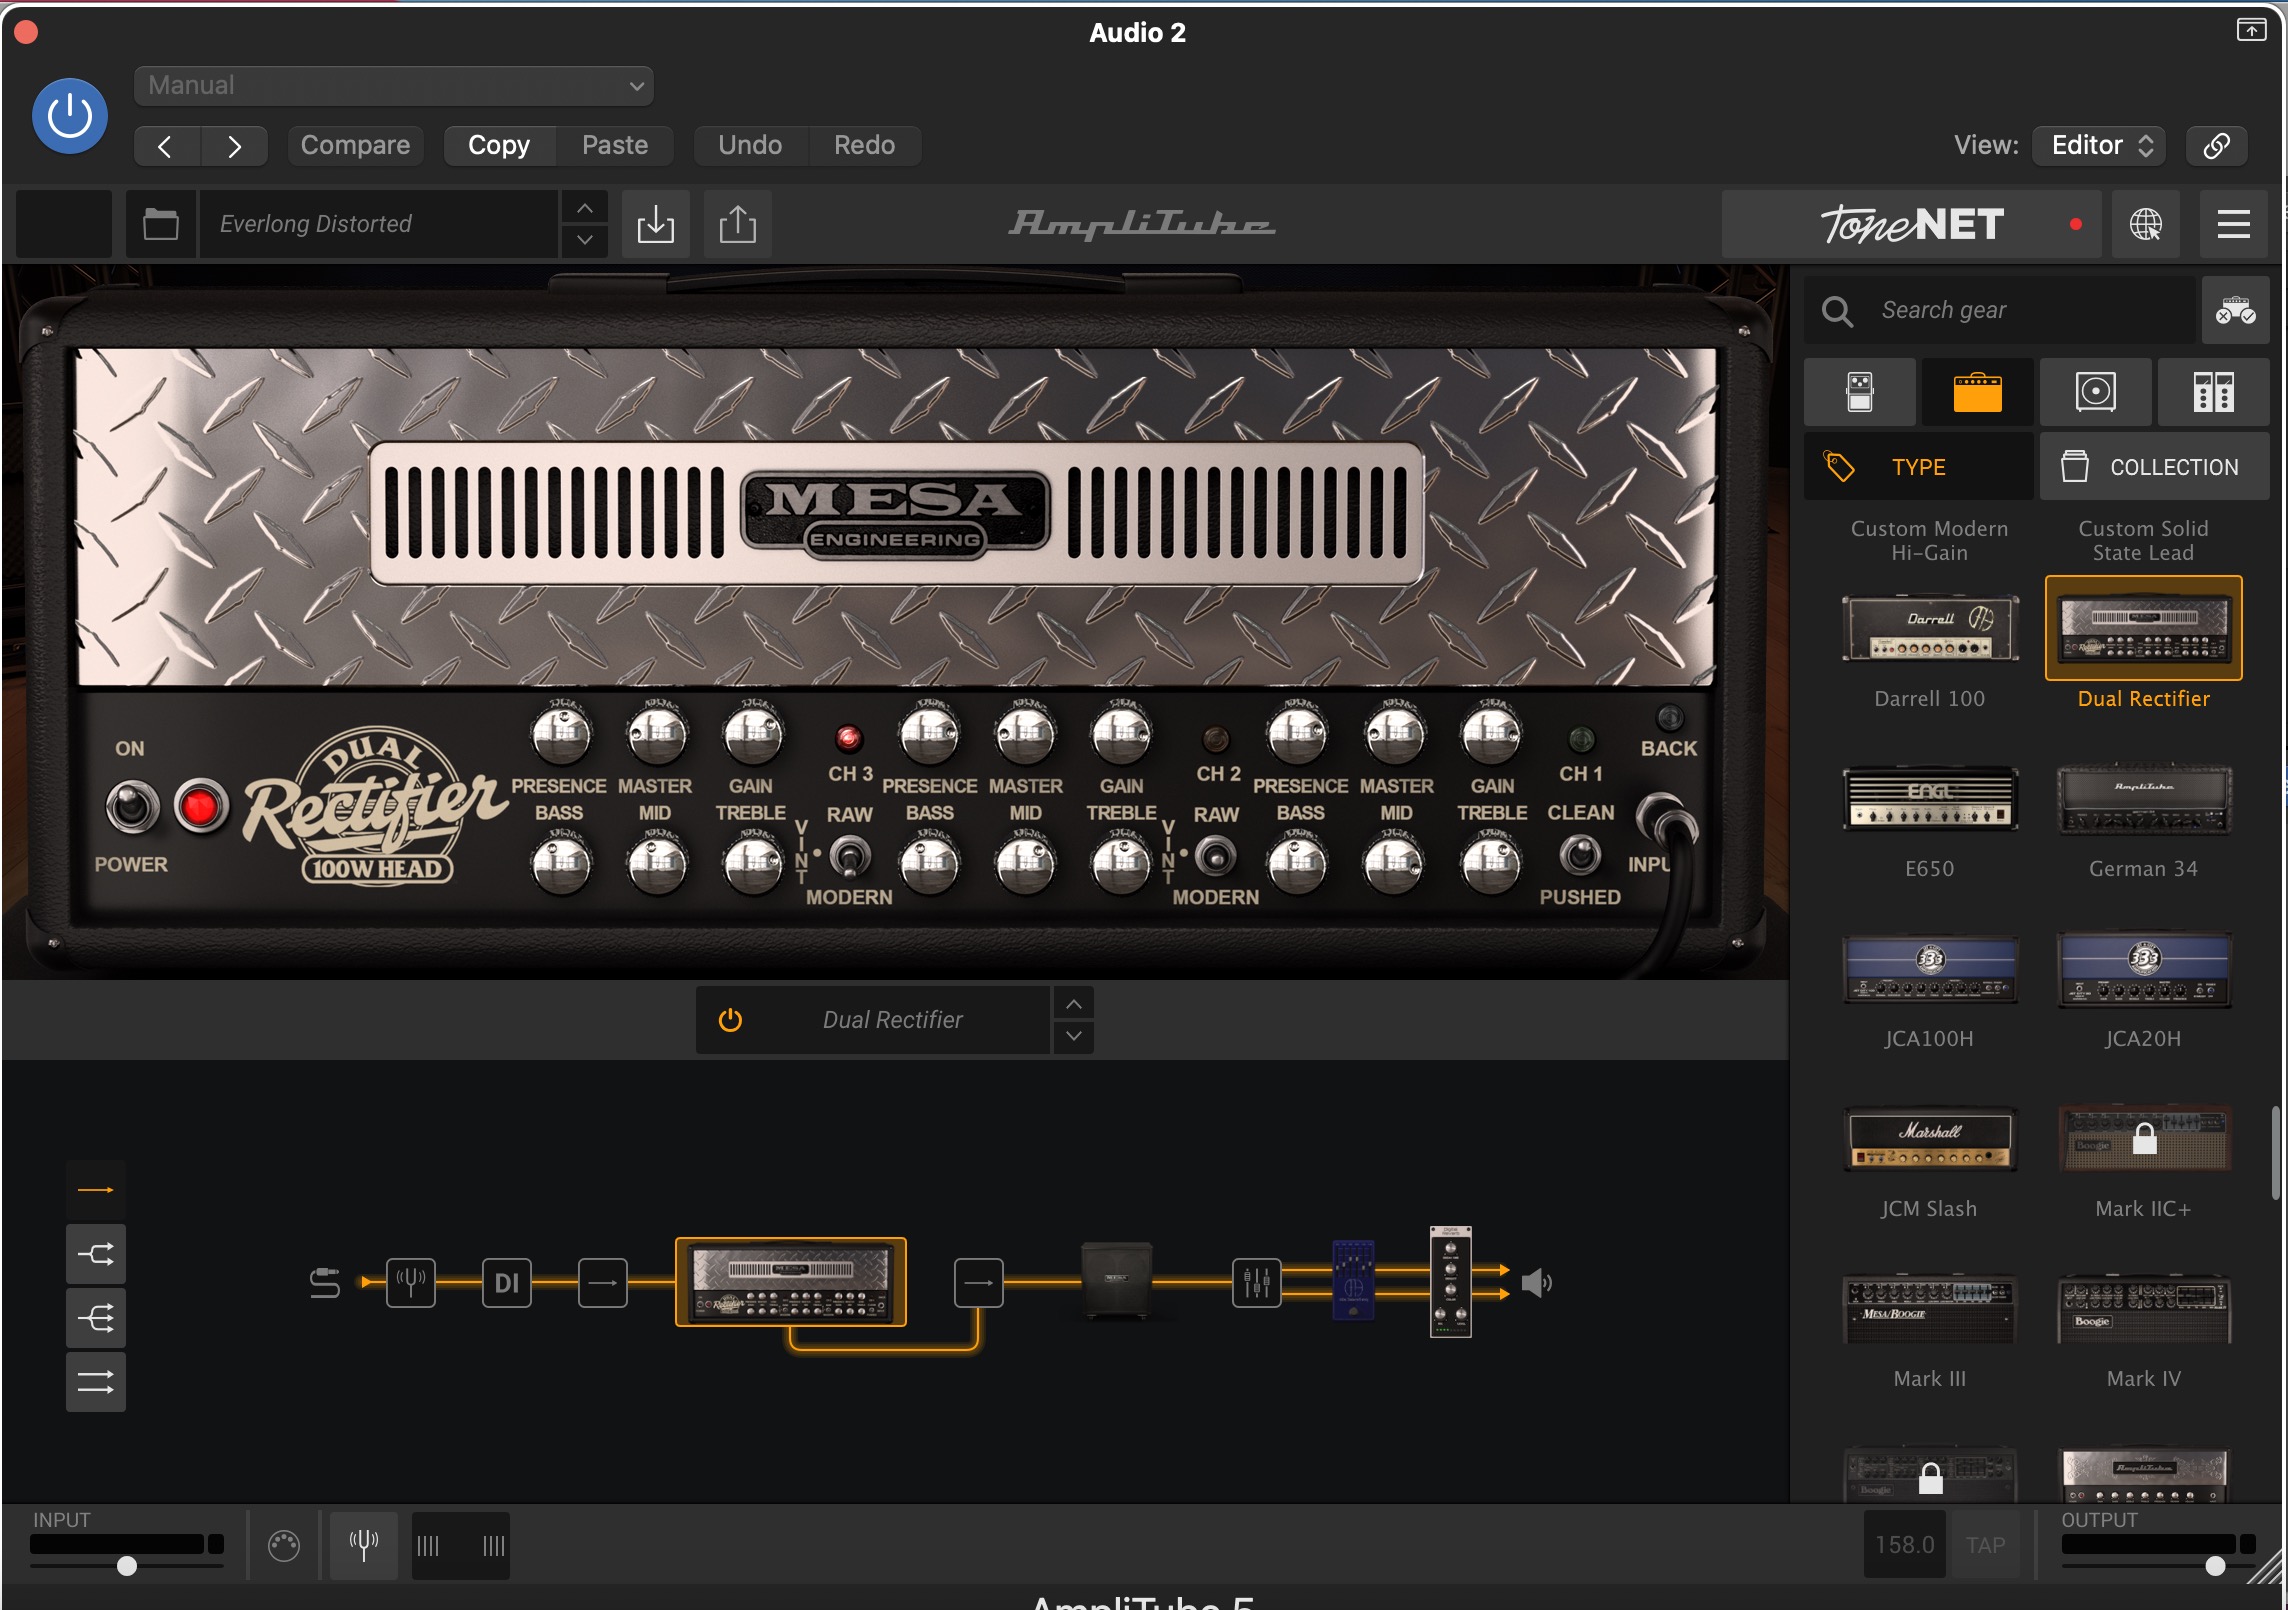2288x1610 pixels.
Task: Select the blue pedal effect block
Action: tap(1353, 1280)
